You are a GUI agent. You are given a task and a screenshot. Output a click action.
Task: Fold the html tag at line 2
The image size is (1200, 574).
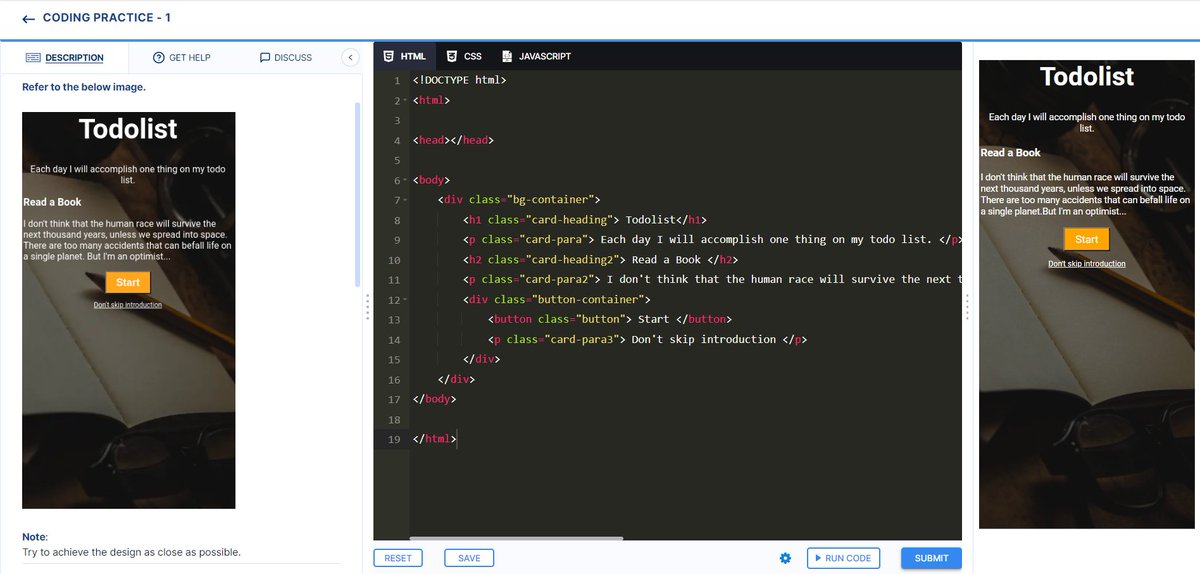pyautogui.click(x=405, y=101)
